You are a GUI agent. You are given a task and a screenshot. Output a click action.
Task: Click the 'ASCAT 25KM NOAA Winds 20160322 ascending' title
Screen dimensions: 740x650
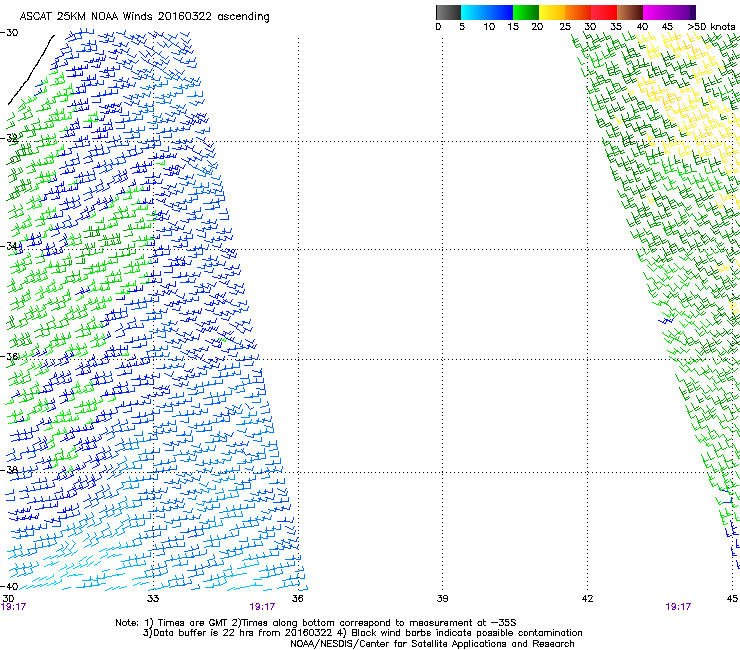[x=144, y=17]
